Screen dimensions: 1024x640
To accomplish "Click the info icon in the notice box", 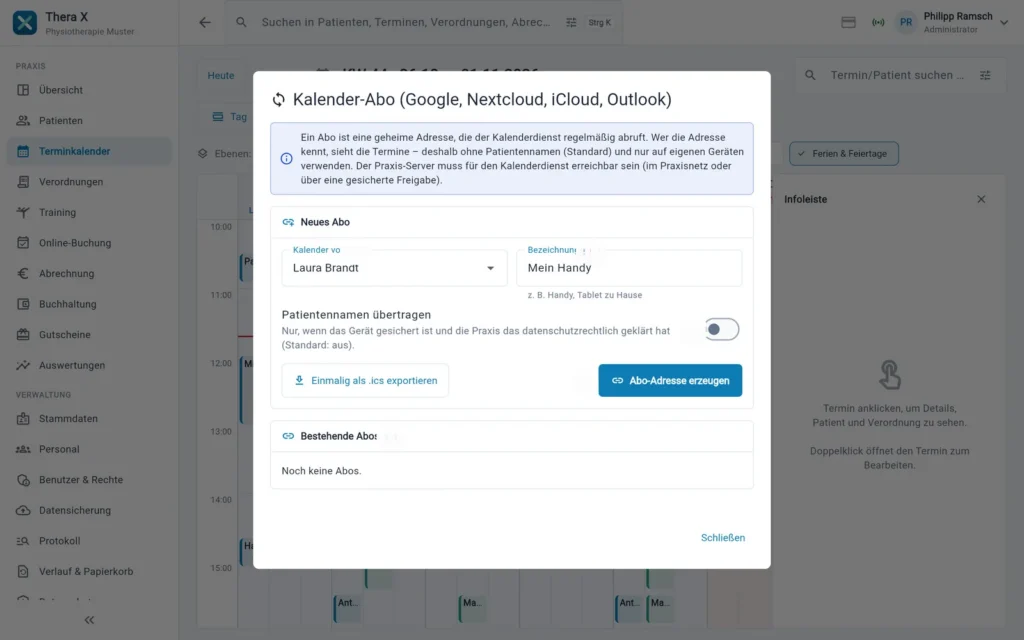I will point(287,159).
